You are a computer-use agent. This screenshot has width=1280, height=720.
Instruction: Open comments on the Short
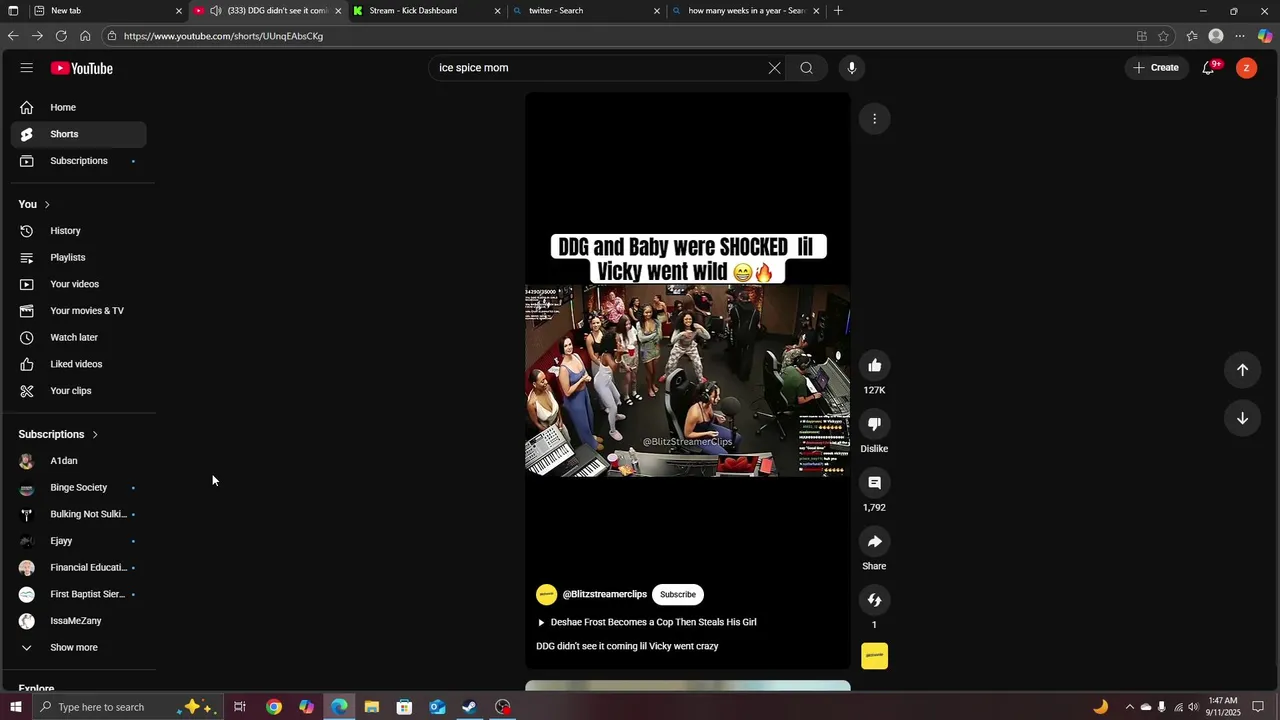tap(874, 483)
